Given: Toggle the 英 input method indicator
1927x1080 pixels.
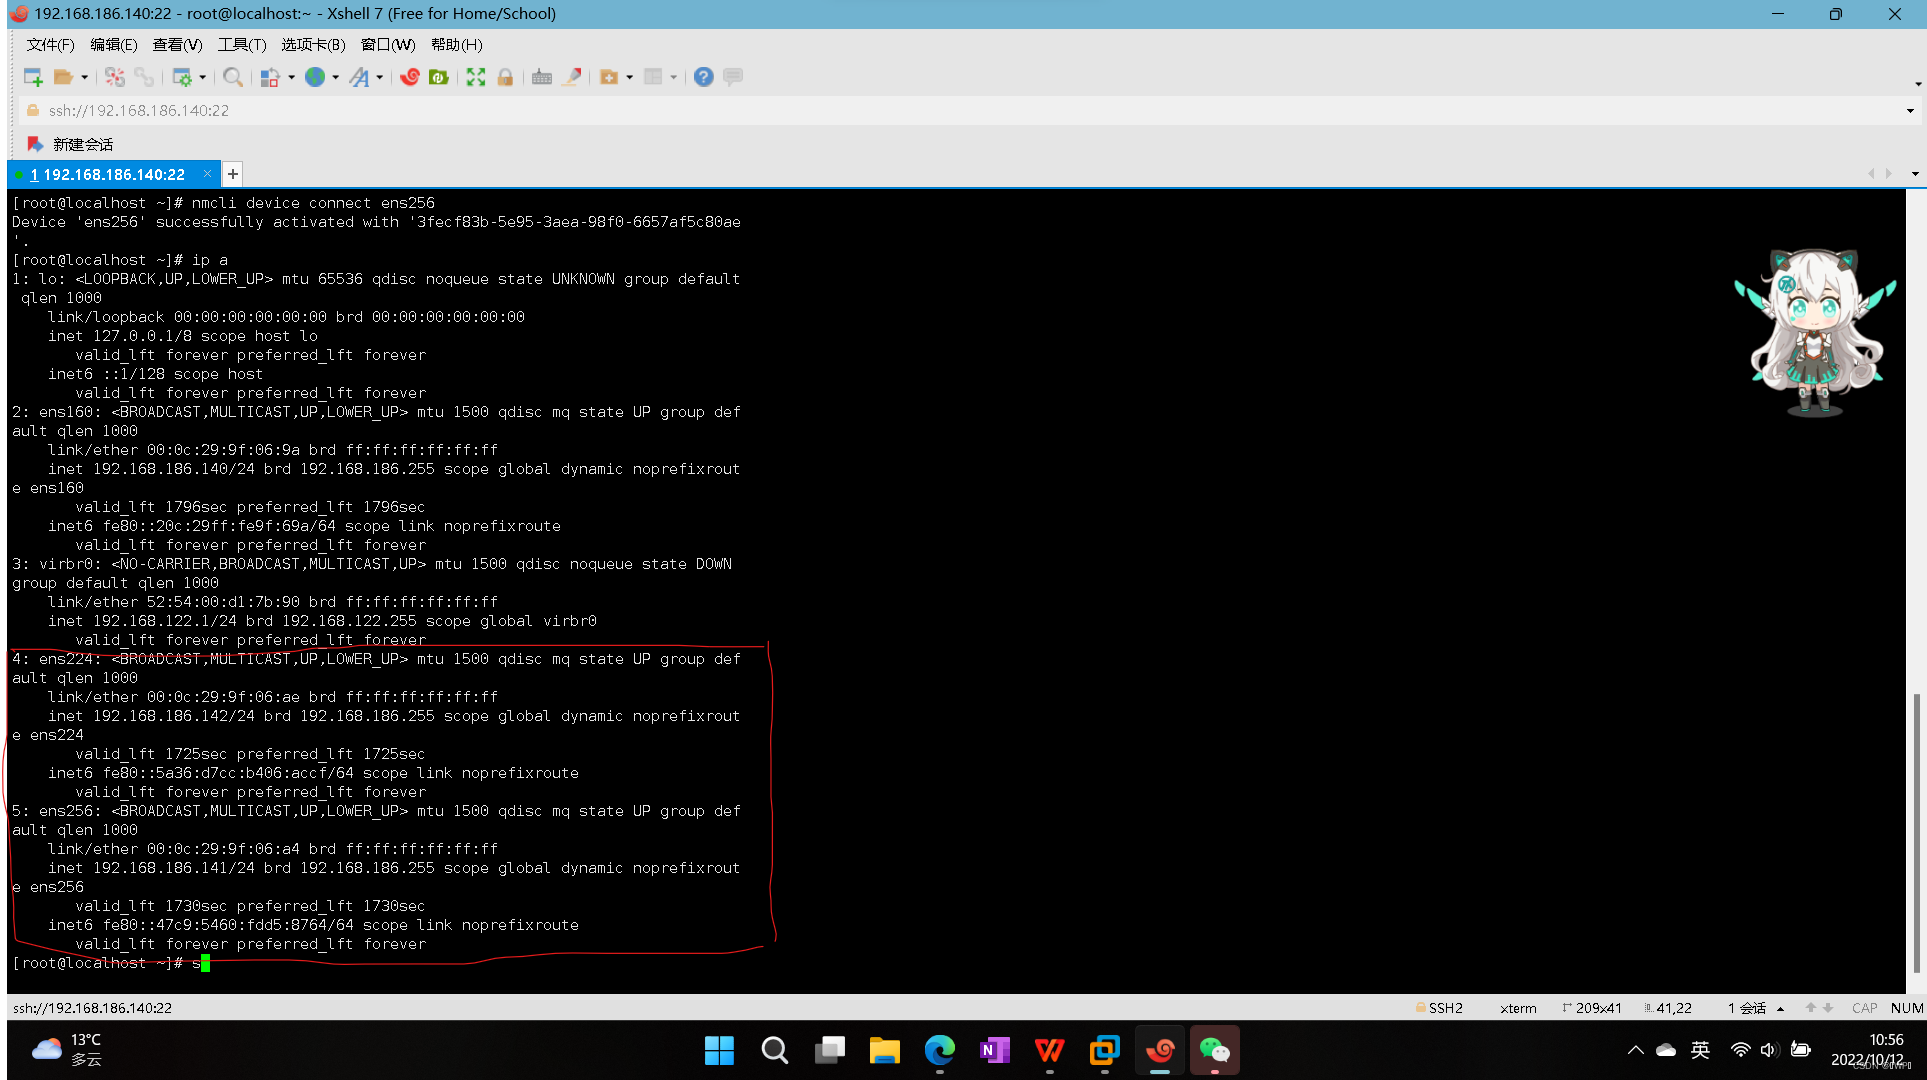Looking at the screenshot, I should [x=1700, y=1050].
